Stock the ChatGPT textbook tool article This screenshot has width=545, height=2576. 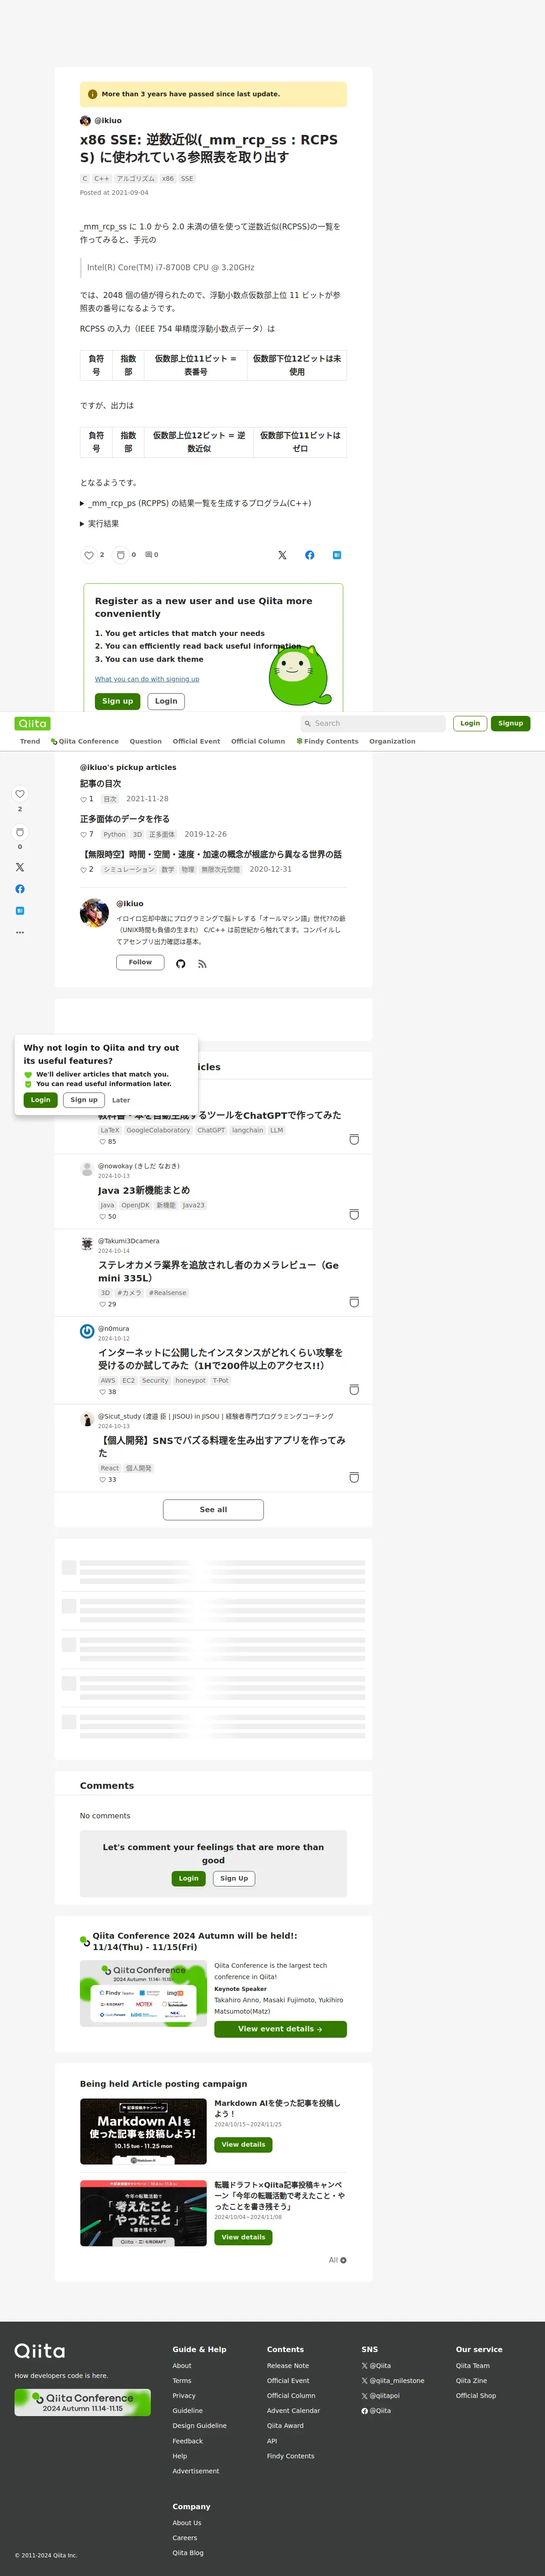click(354, 1140)
